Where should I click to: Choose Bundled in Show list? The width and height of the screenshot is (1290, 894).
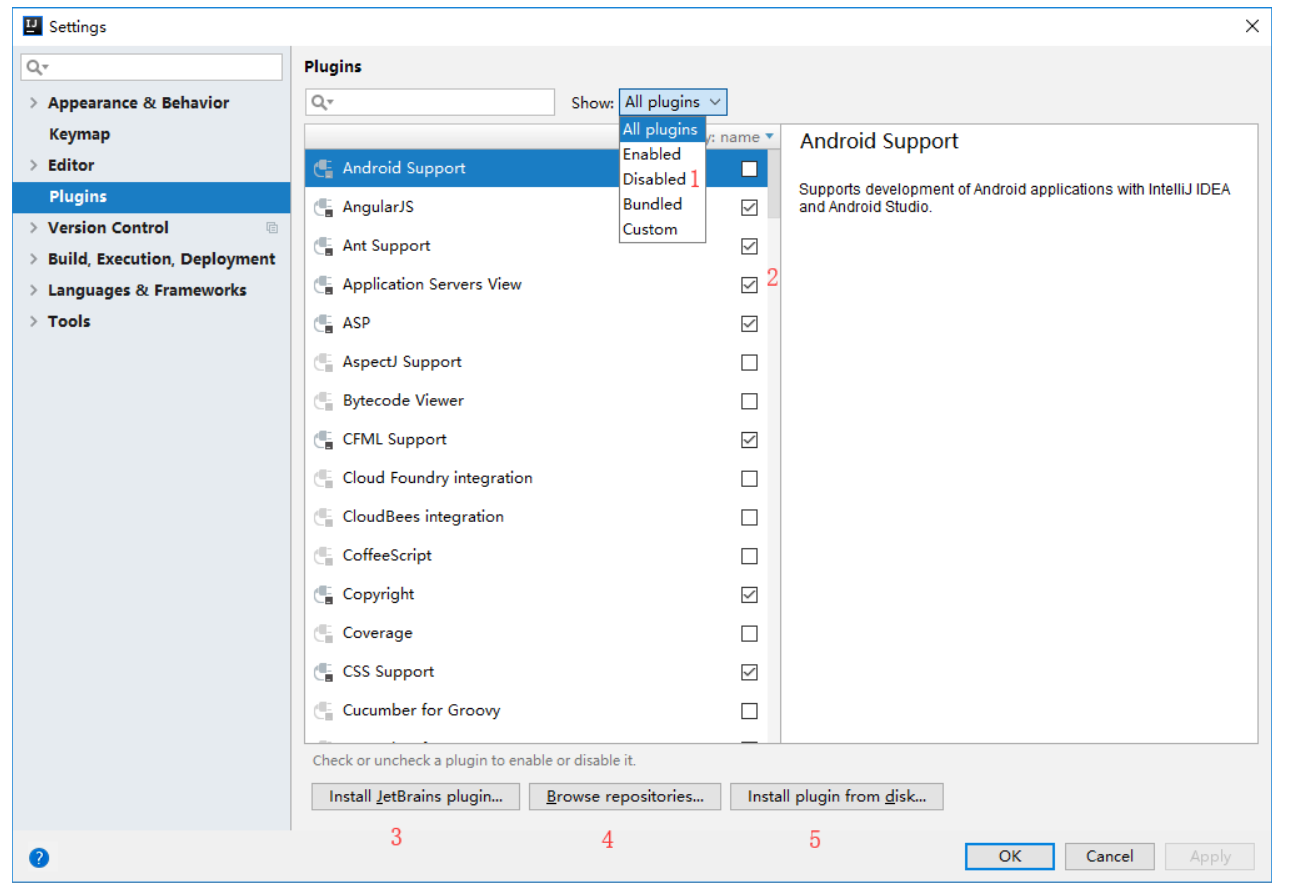[662, 204]
